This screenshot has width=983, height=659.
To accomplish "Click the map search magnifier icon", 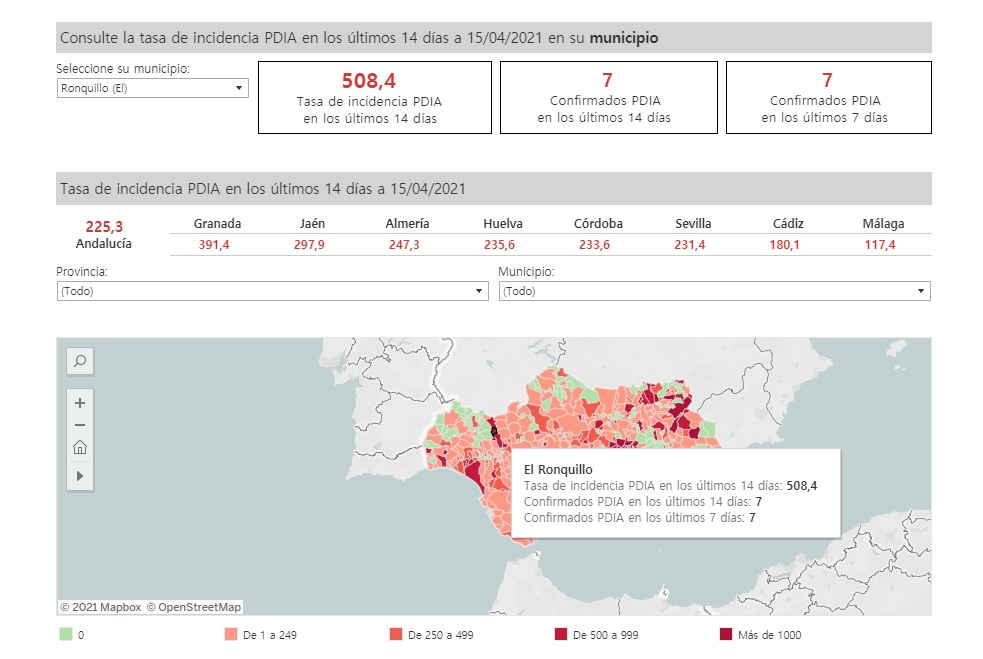I will (x=80, y=361).
